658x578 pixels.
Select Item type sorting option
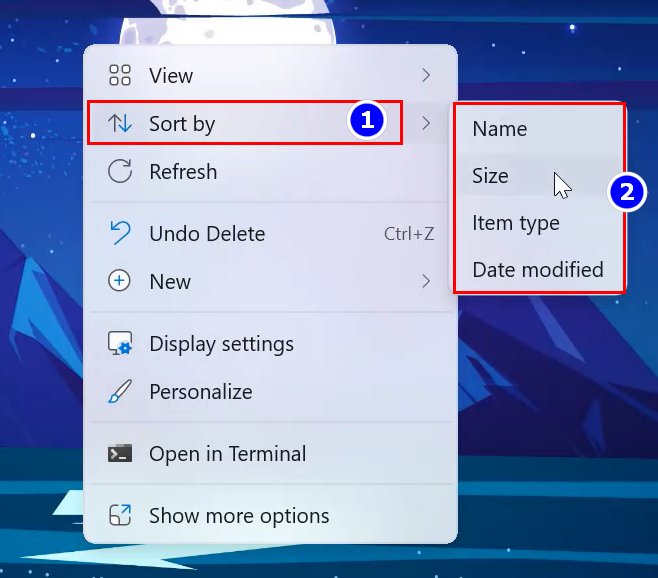tap(515, 223)
